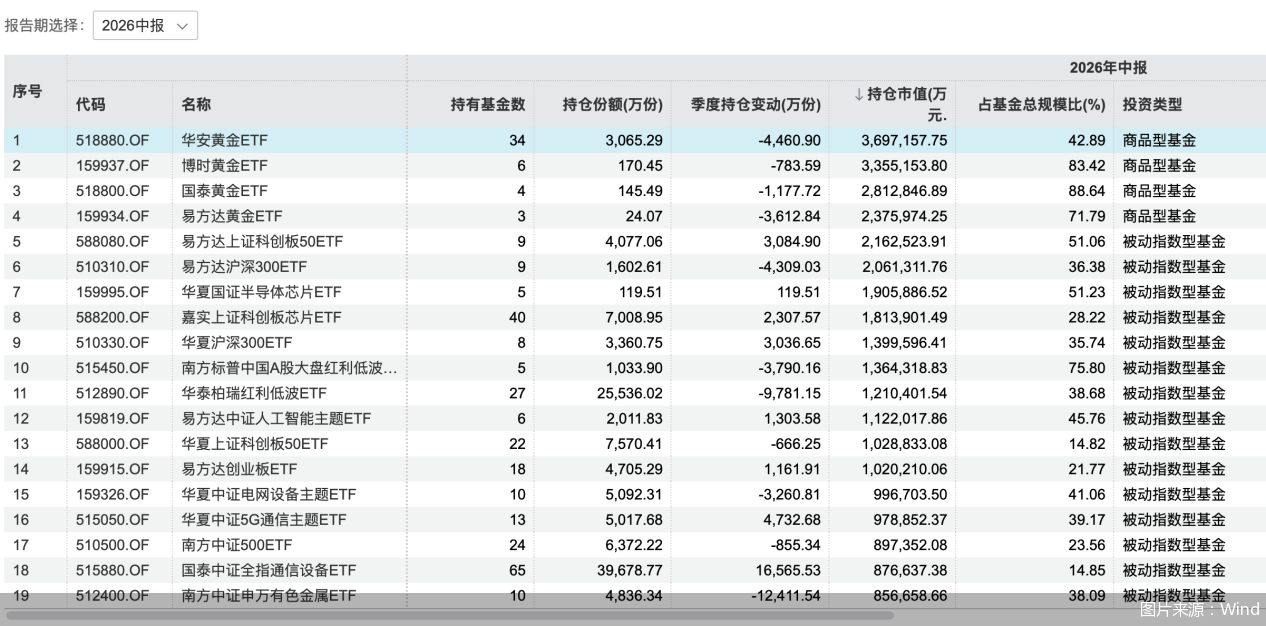Viewport: 1266px width, 626px height.
Task: Click truncated 南方标普中国A股大盘红利低波 name
Action: click(289, 368)
